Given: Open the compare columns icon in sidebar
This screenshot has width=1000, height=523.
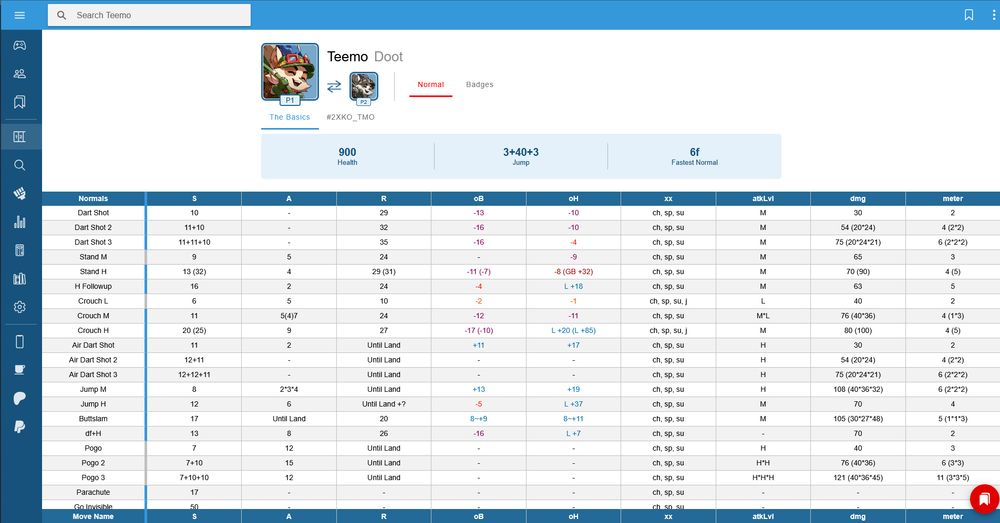Looking at the screenshot, I should [x=20, y=279].
